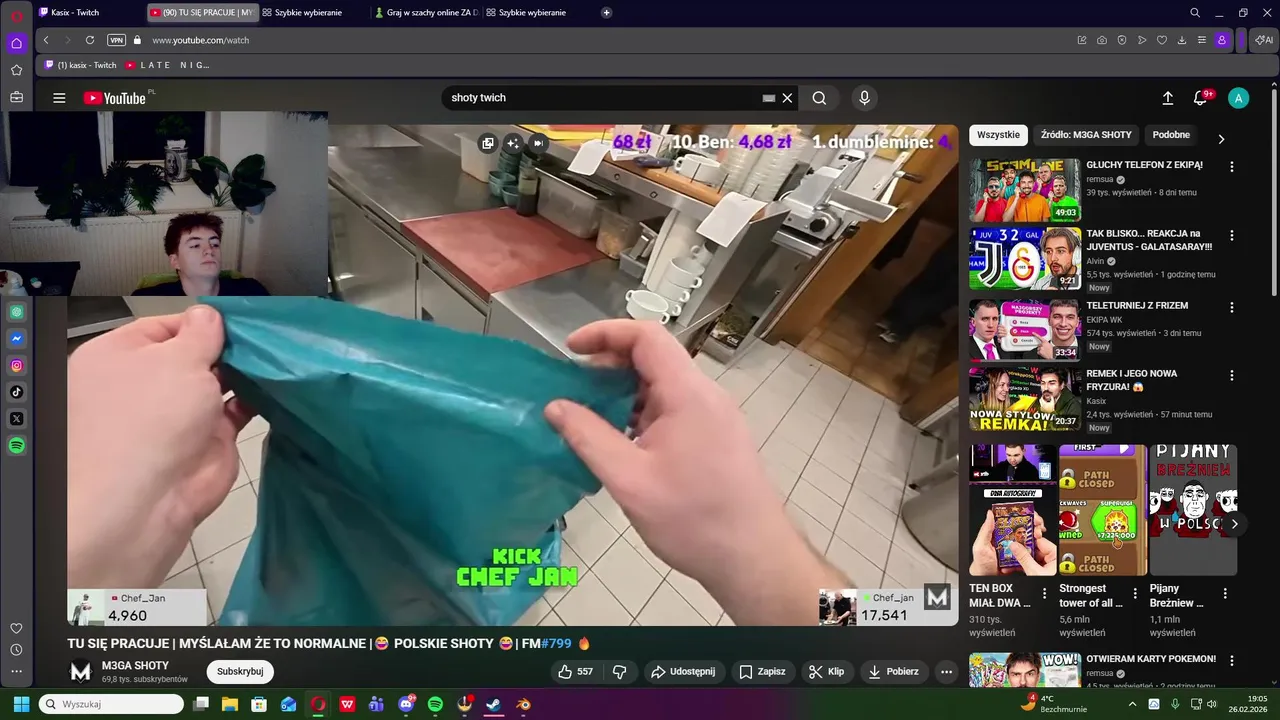This screenshot has height=720, width=1280.
Task: Open Spotify from Windows taskbar
Action: coord(435,704)
